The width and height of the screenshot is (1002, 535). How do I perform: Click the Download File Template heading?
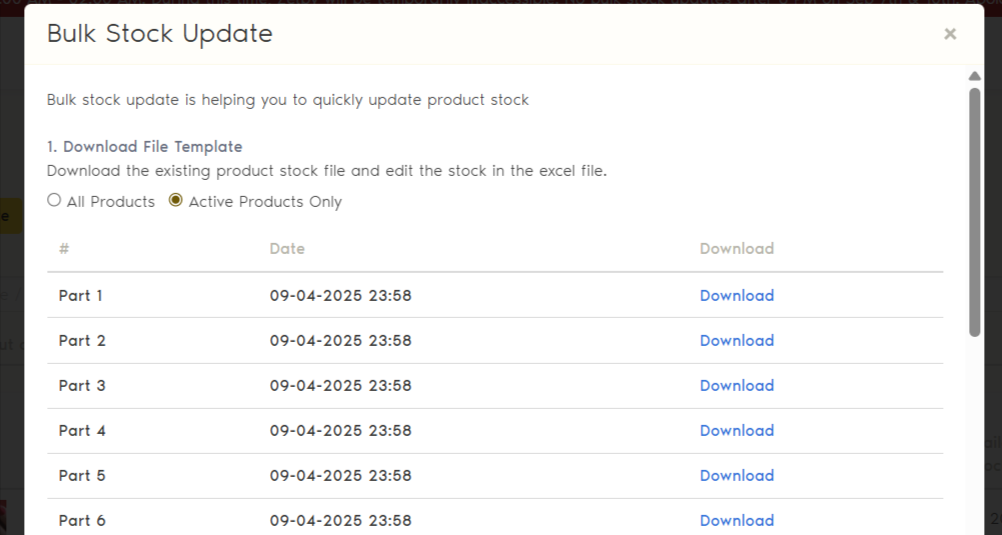(x=144, y=147)
